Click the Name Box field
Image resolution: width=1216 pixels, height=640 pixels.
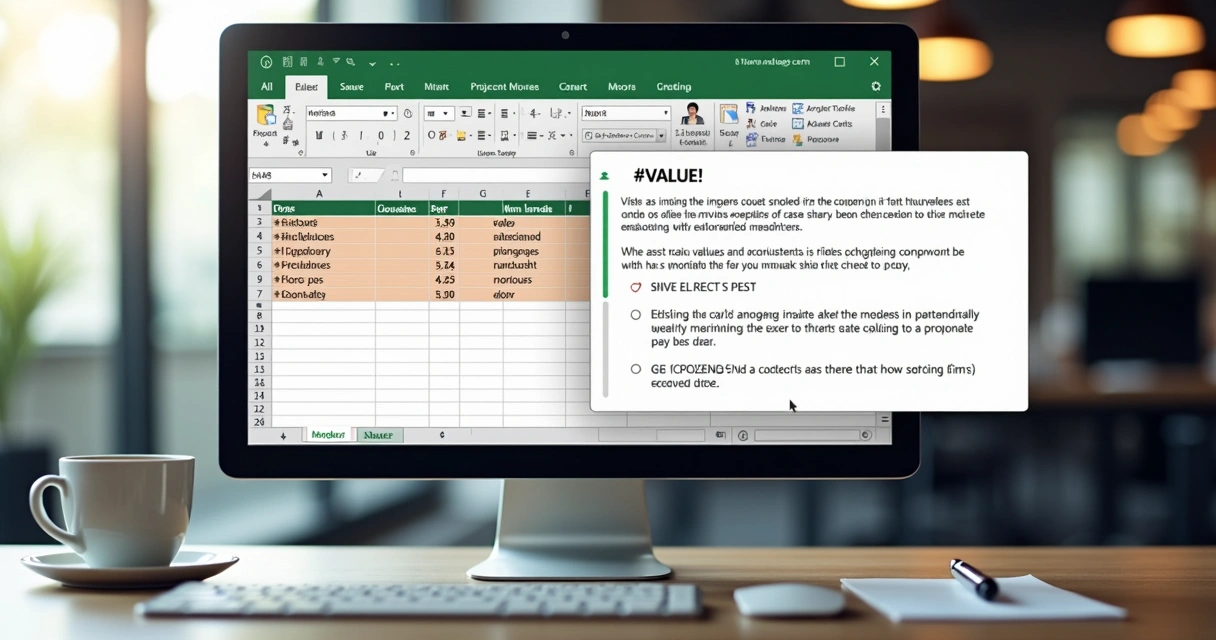290,175
